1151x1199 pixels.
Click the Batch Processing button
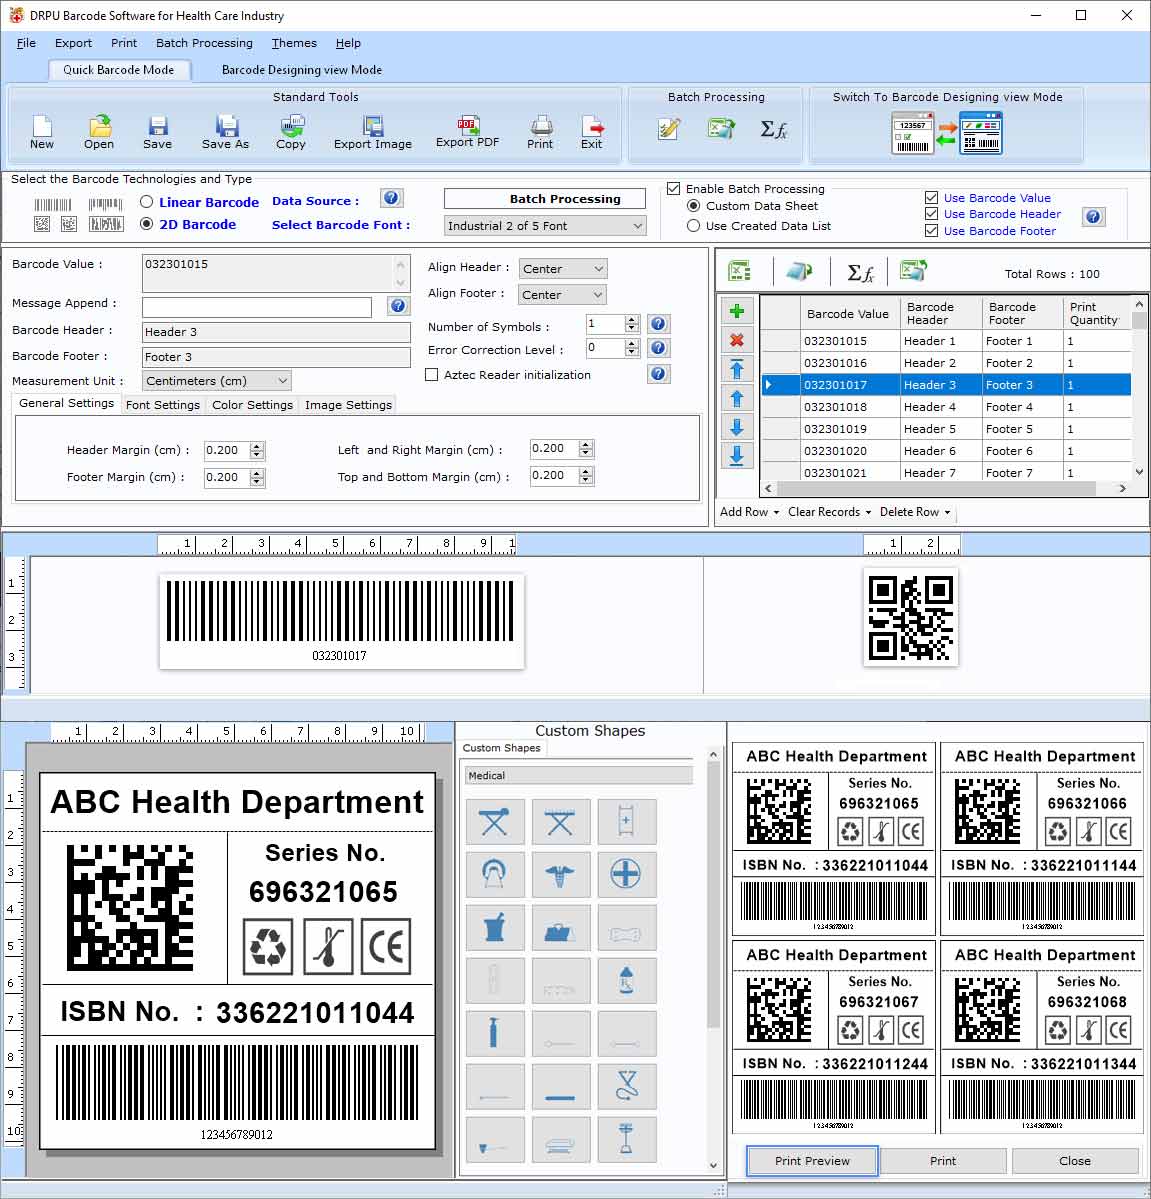[x=544, y=198]
